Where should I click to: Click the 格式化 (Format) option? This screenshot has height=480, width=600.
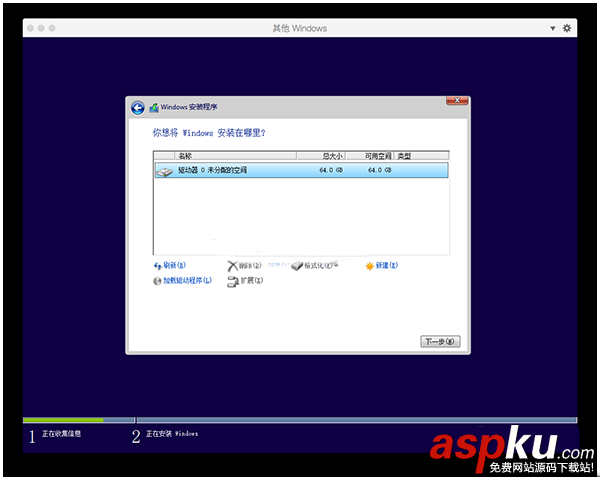pyautogui.click(x=321, y=265)
